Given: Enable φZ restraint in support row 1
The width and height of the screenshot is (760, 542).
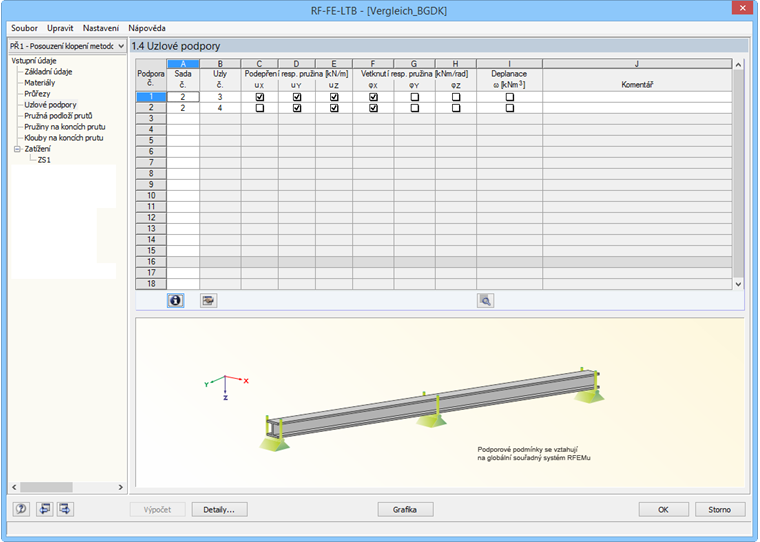Looking at the screenshot, I should [456, 97].
